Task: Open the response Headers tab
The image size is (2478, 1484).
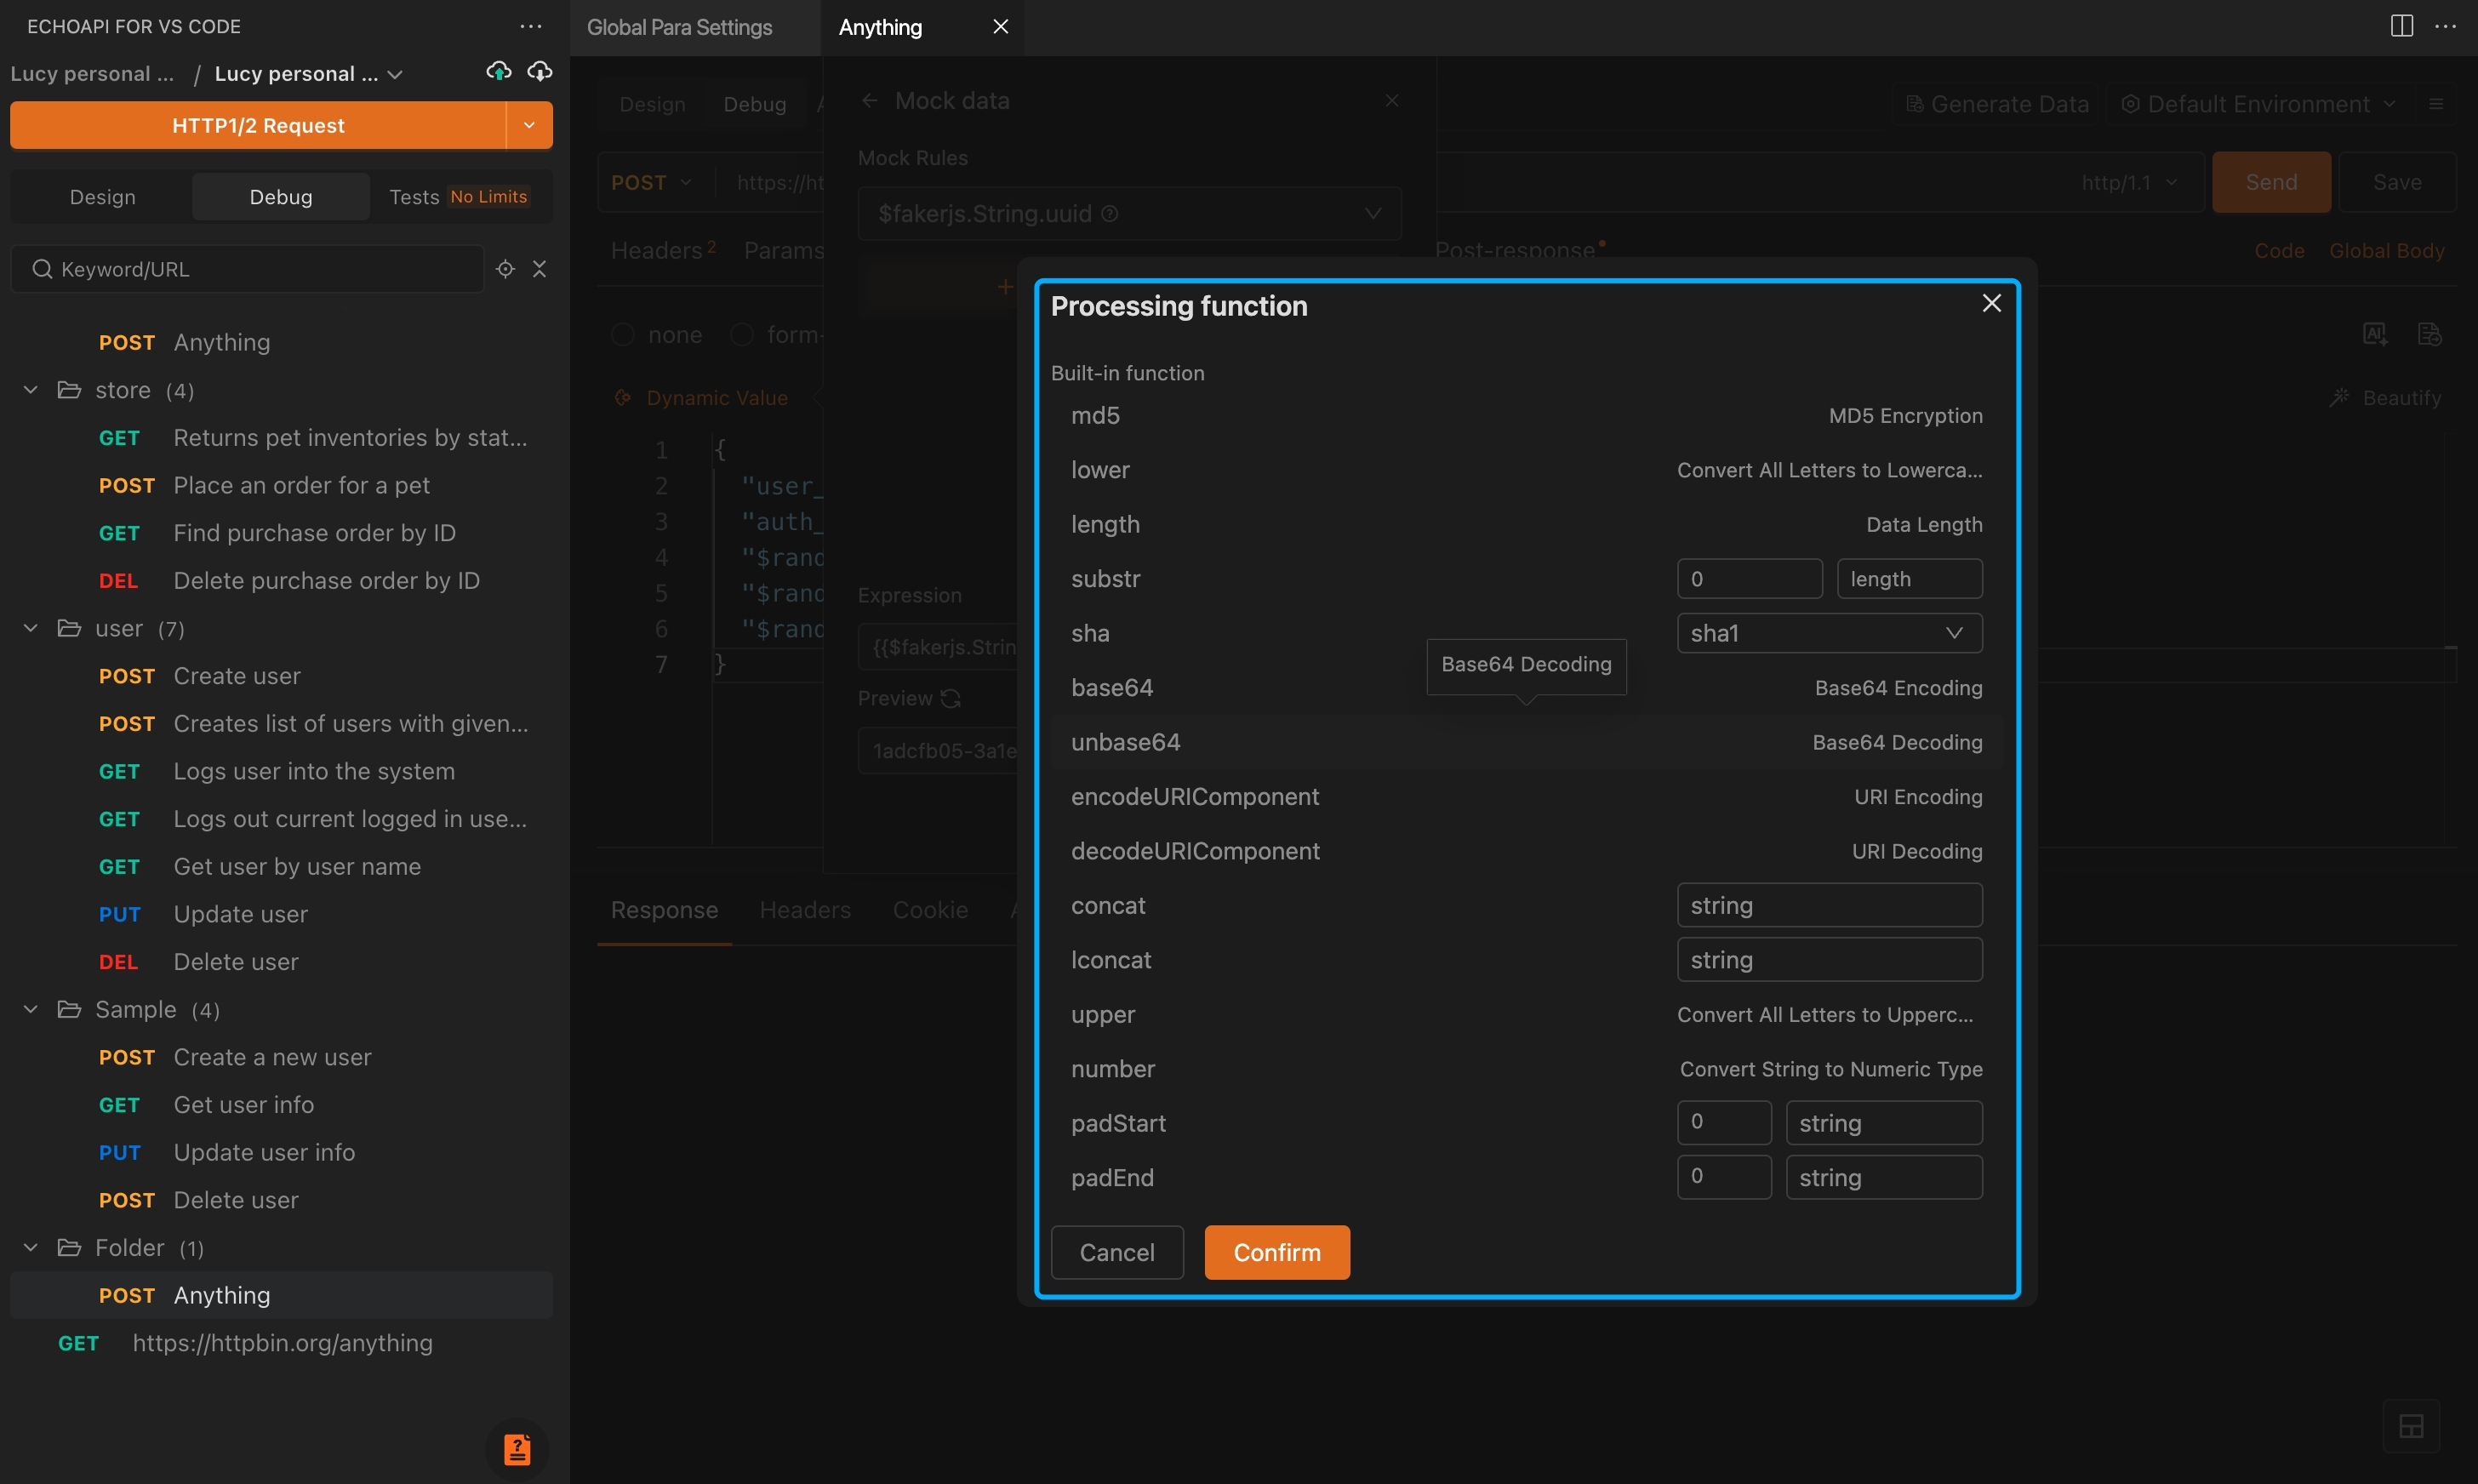Action: 805,910
